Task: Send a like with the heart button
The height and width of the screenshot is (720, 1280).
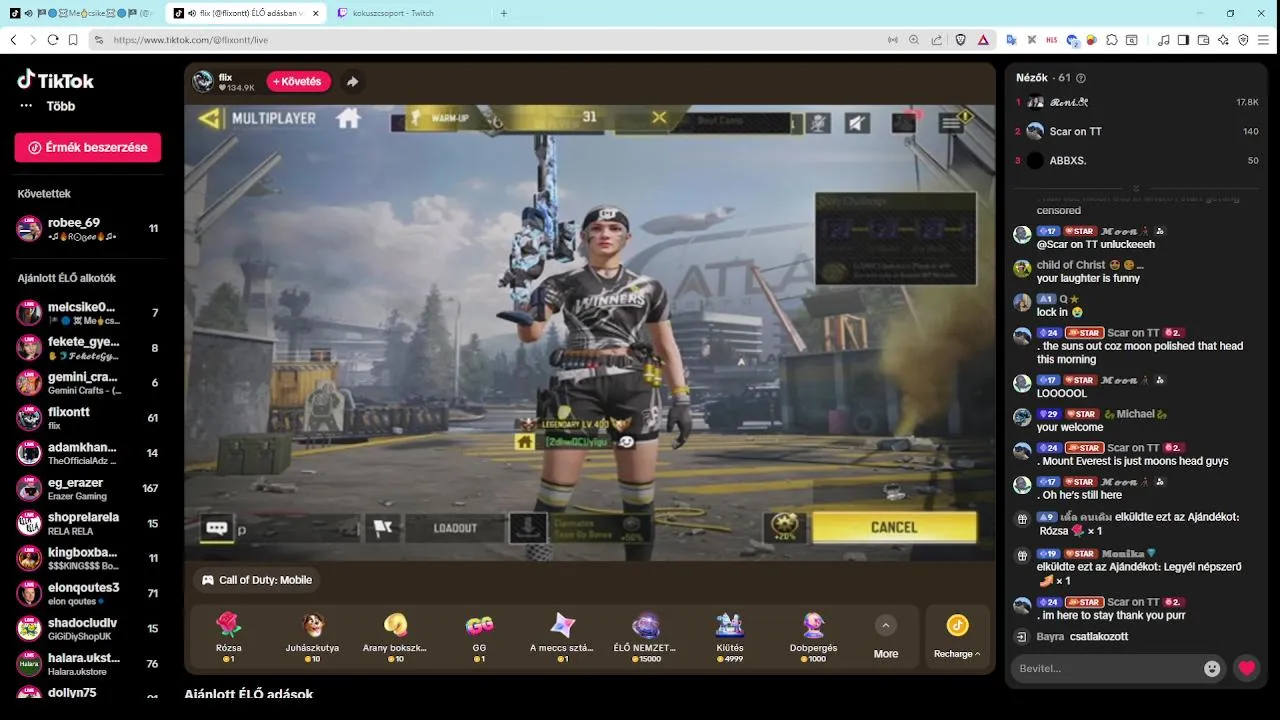Action: point(1246,668)
